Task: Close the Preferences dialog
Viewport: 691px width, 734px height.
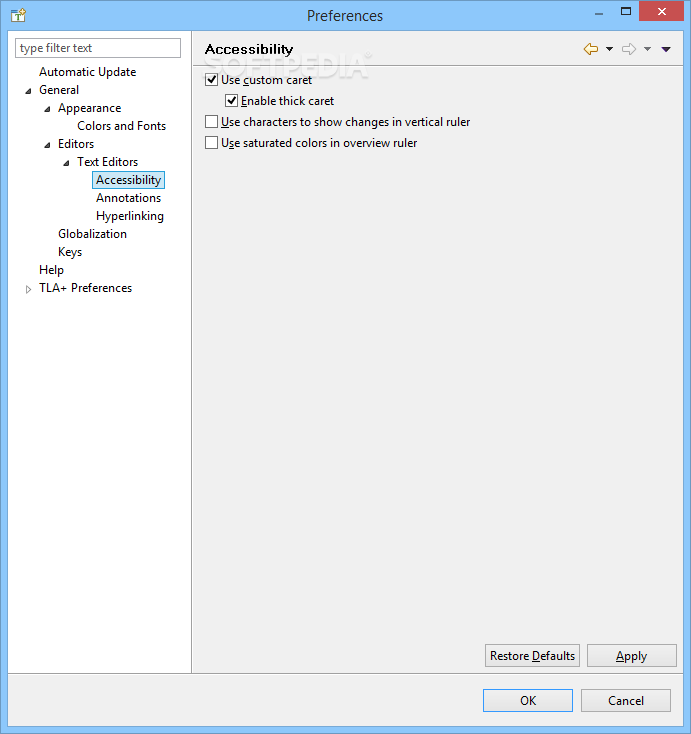Action: click(x=662, y=12)
